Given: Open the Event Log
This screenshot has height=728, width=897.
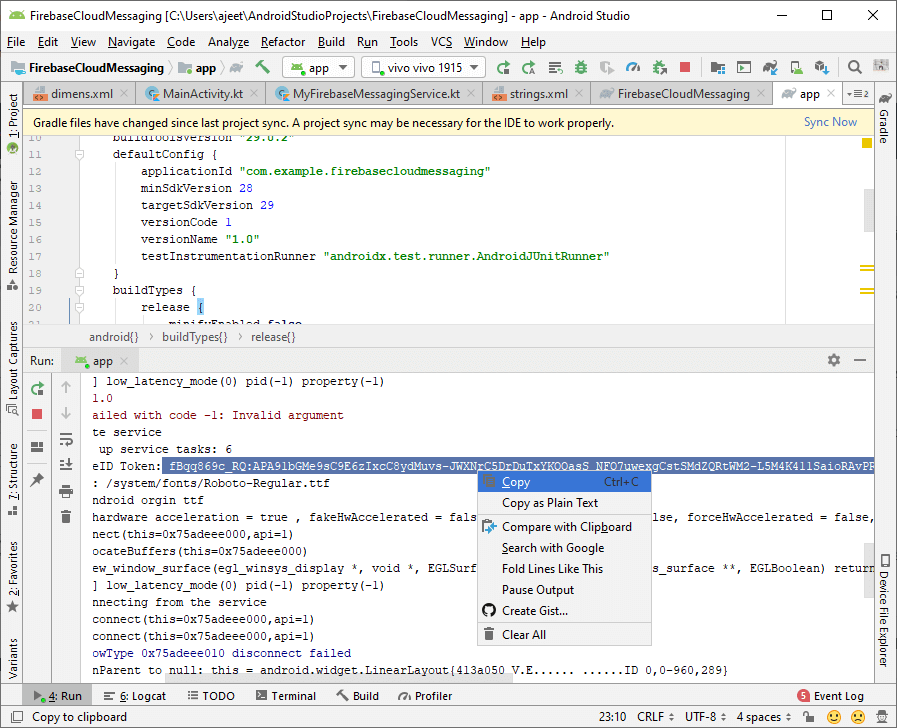Looking at the screenshot, I should [x=831, y=696].
